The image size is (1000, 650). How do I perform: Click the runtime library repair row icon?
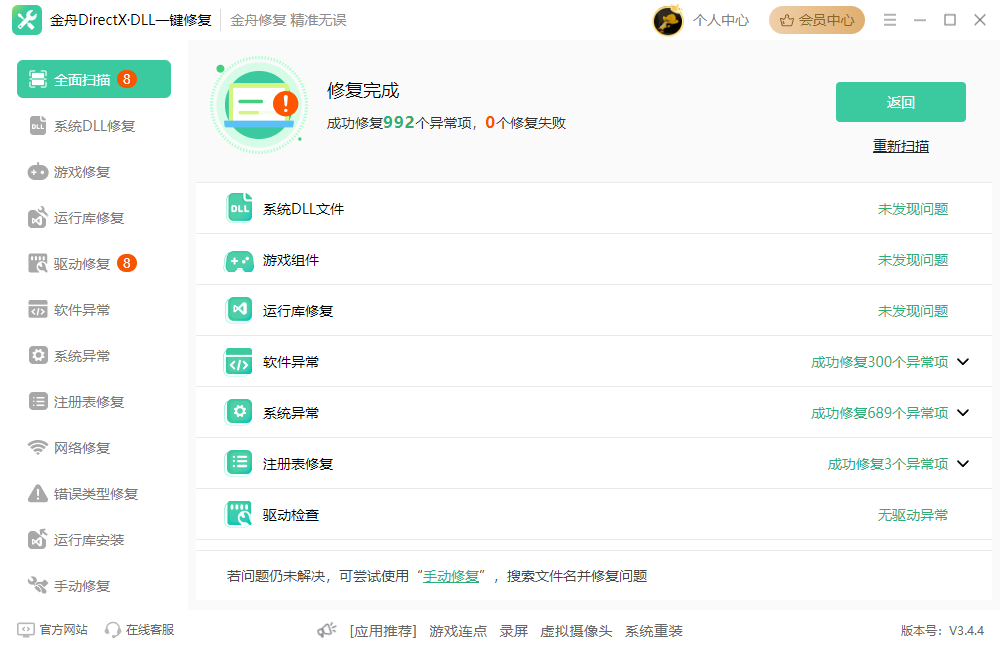[240, 311]
